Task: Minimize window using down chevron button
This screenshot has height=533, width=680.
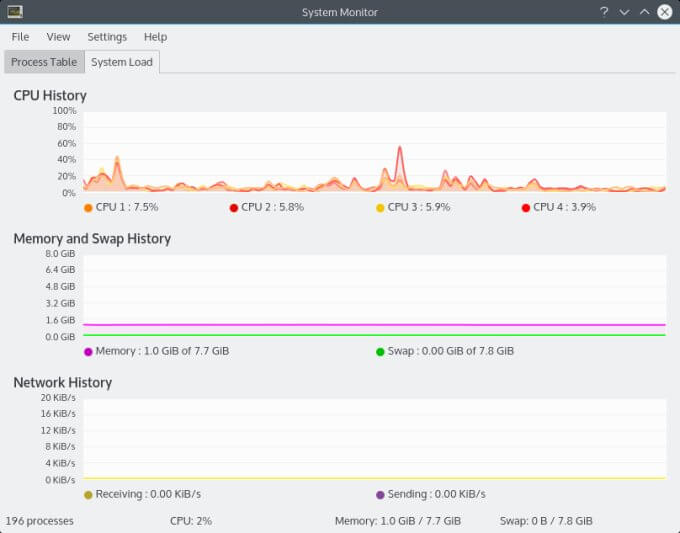Action: click(624, 12)
